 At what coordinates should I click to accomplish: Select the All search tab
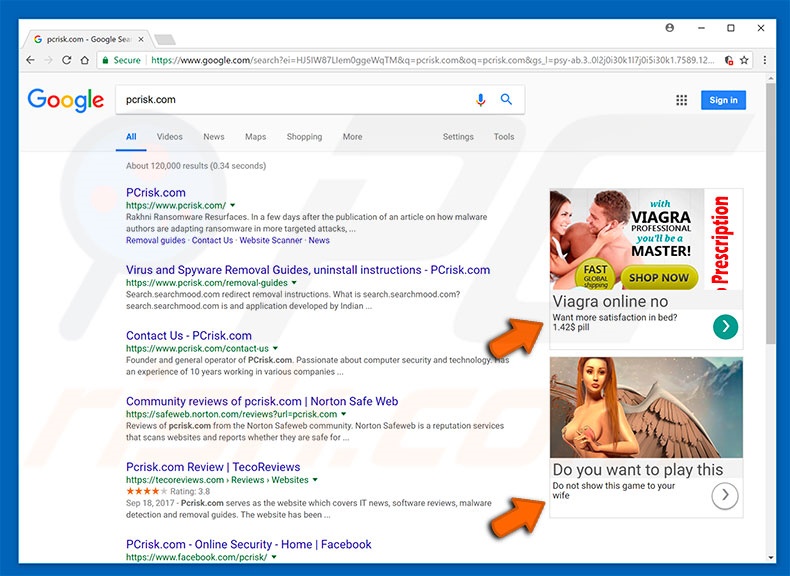click(x=131, y=137)
